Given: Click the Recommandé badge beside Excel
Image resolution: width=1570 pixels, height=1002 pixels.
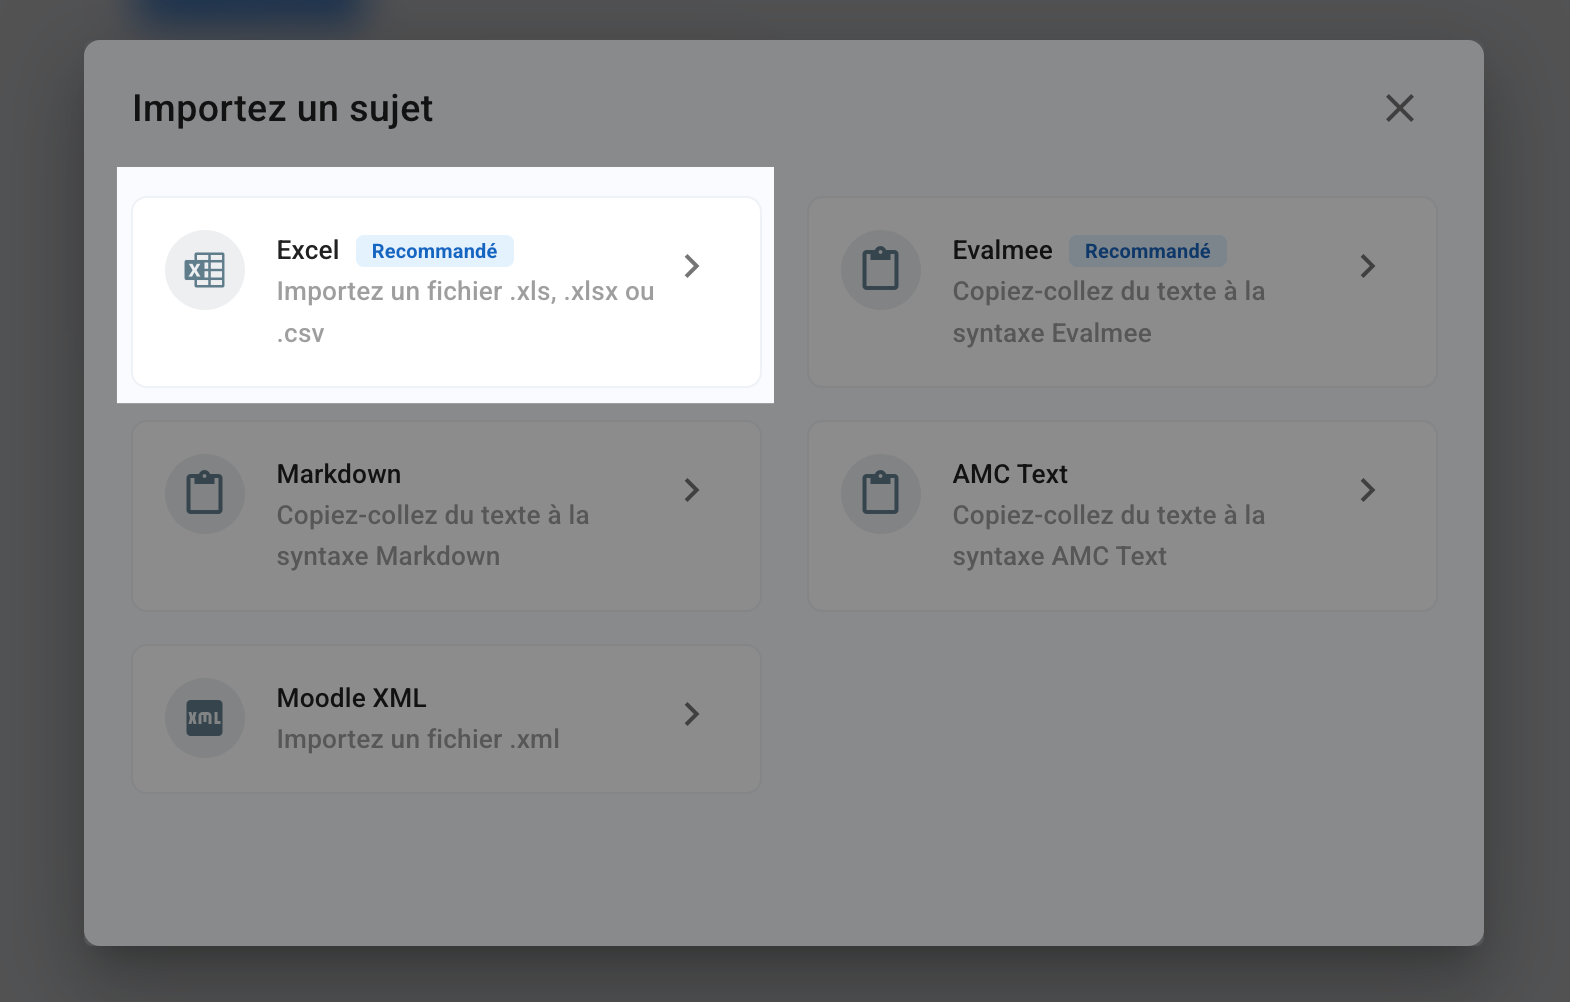Looking at the screenshot, I should 435,251.
